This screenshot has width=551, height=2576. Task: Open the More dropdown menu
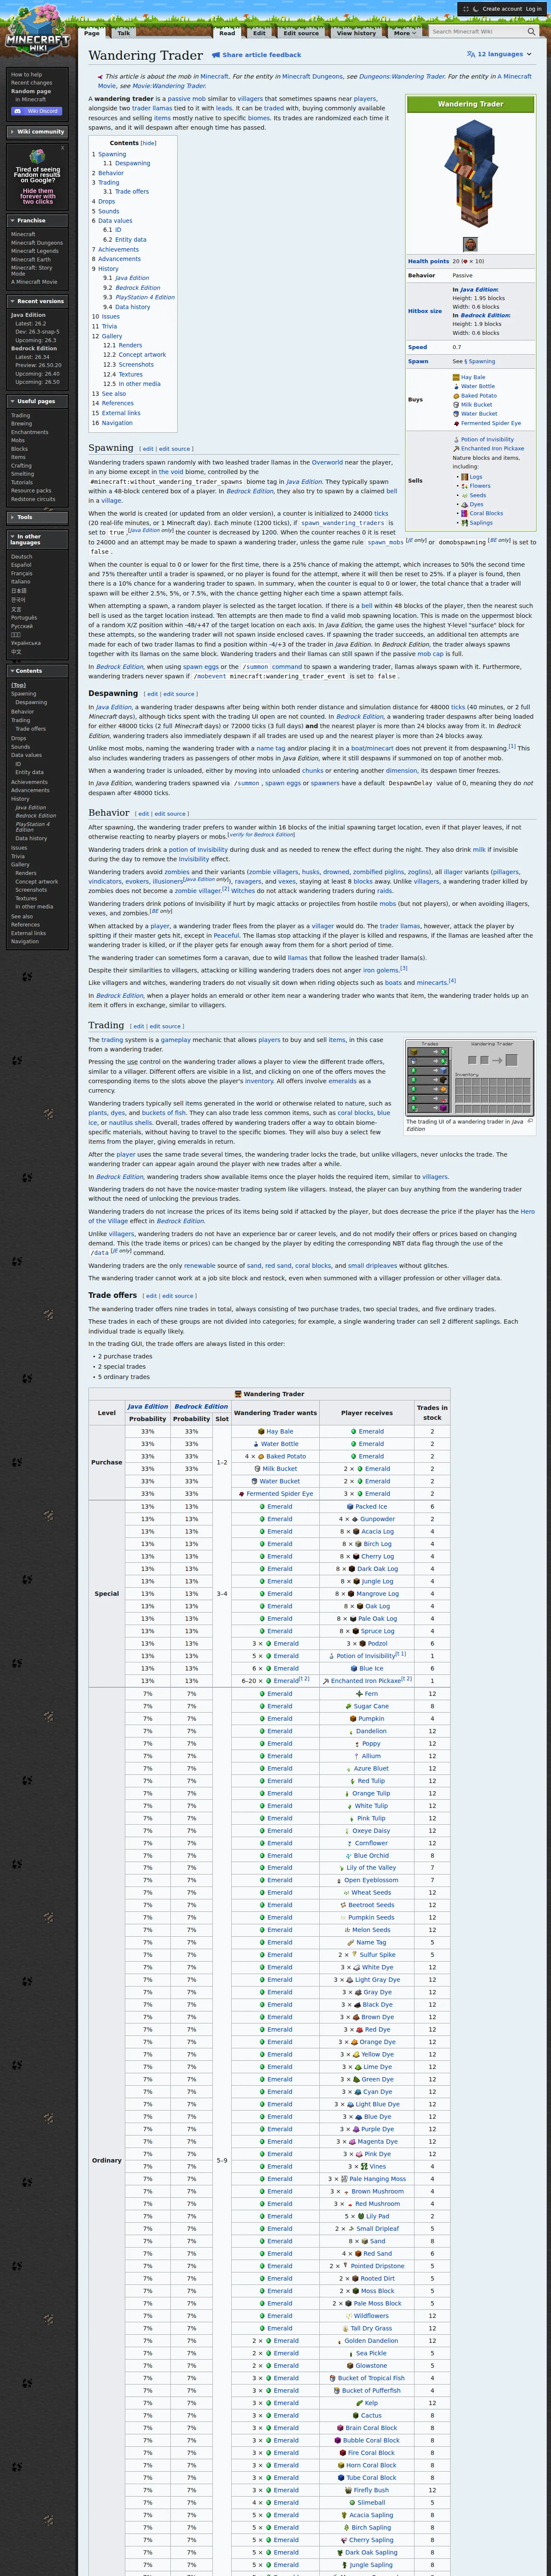tap(403, 32)
